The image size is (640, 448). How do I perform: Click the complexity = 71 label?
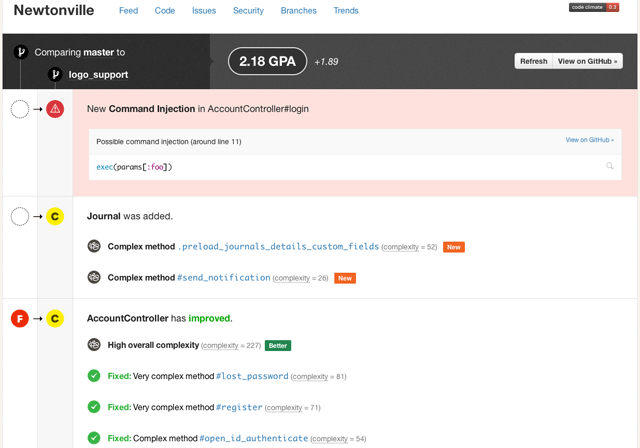[292, 408]
